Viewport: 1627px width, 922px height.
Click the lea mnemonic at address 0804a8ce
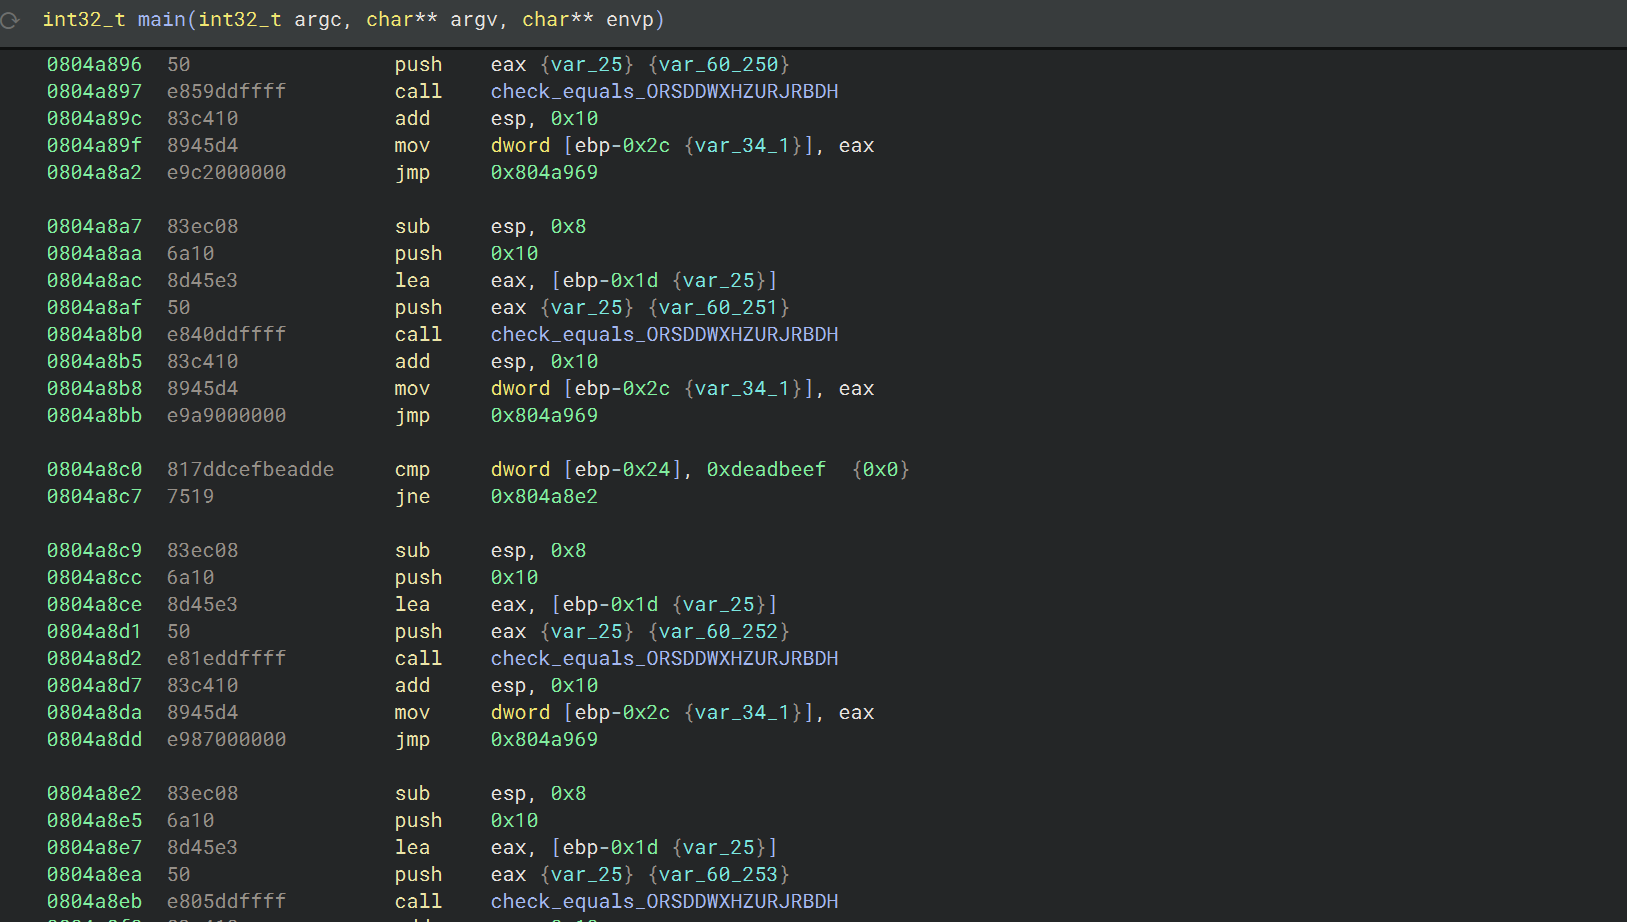click(x=412, y=605)
